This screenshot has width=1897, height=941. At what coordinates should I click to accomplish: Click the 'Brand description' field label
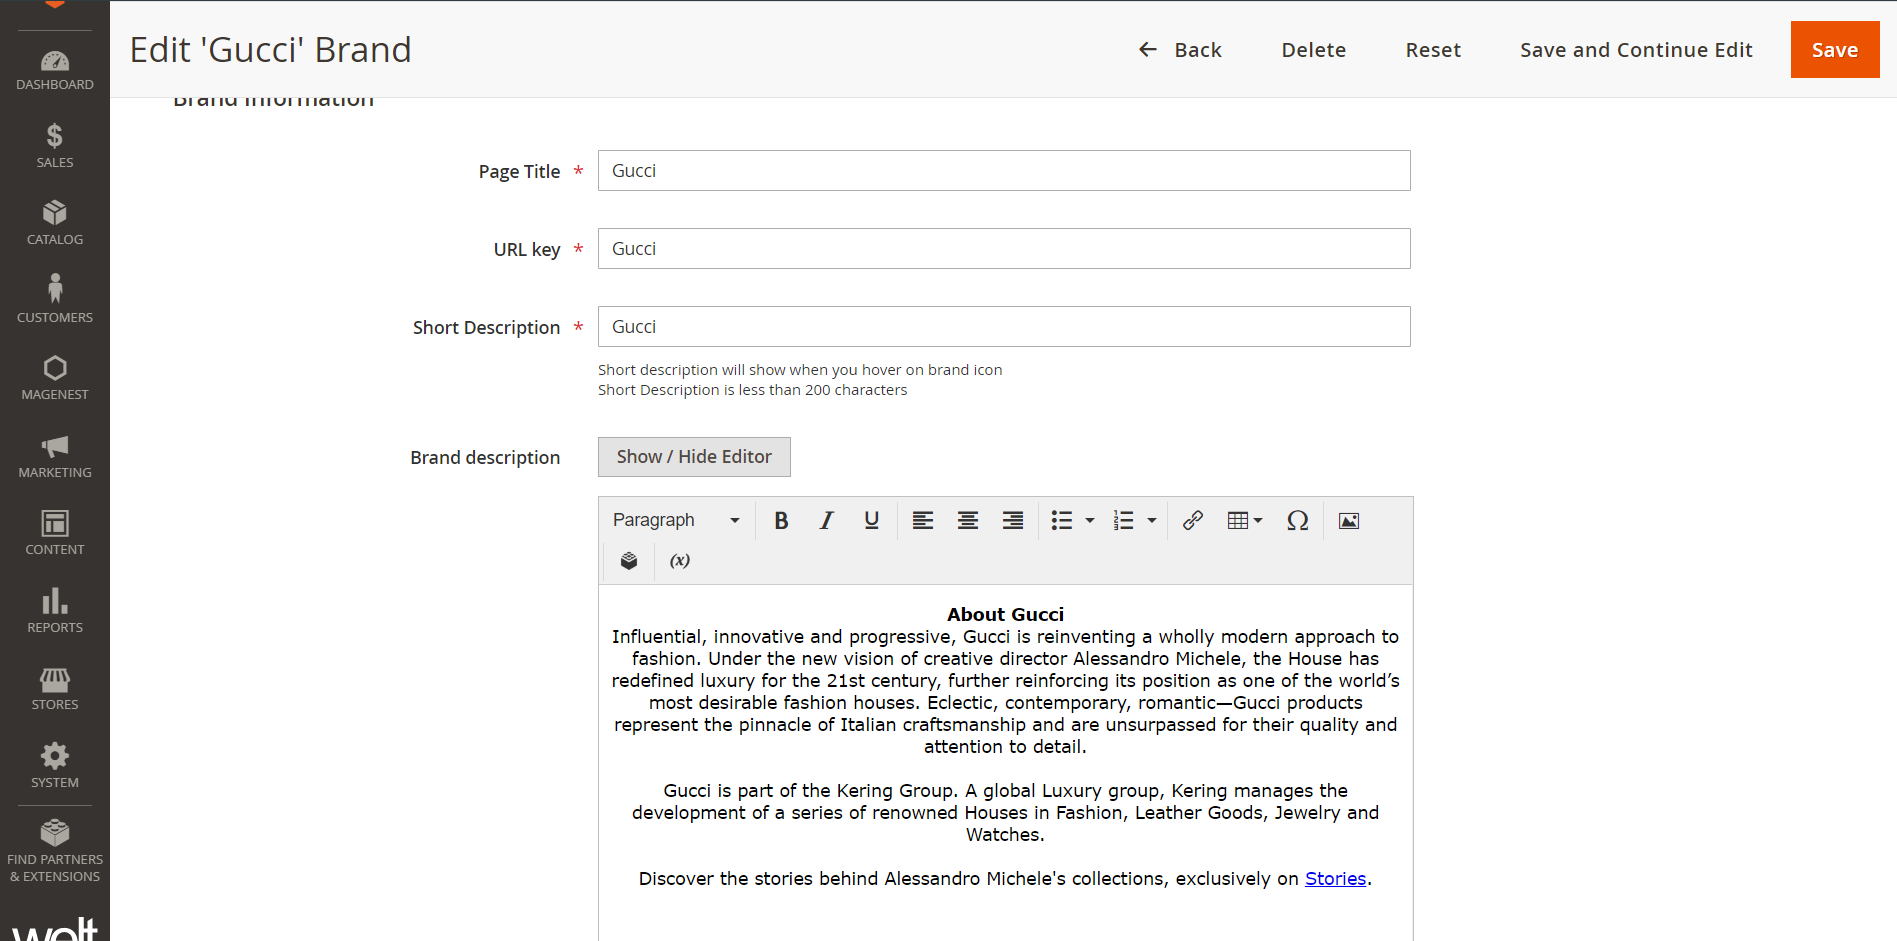[485, 457]
